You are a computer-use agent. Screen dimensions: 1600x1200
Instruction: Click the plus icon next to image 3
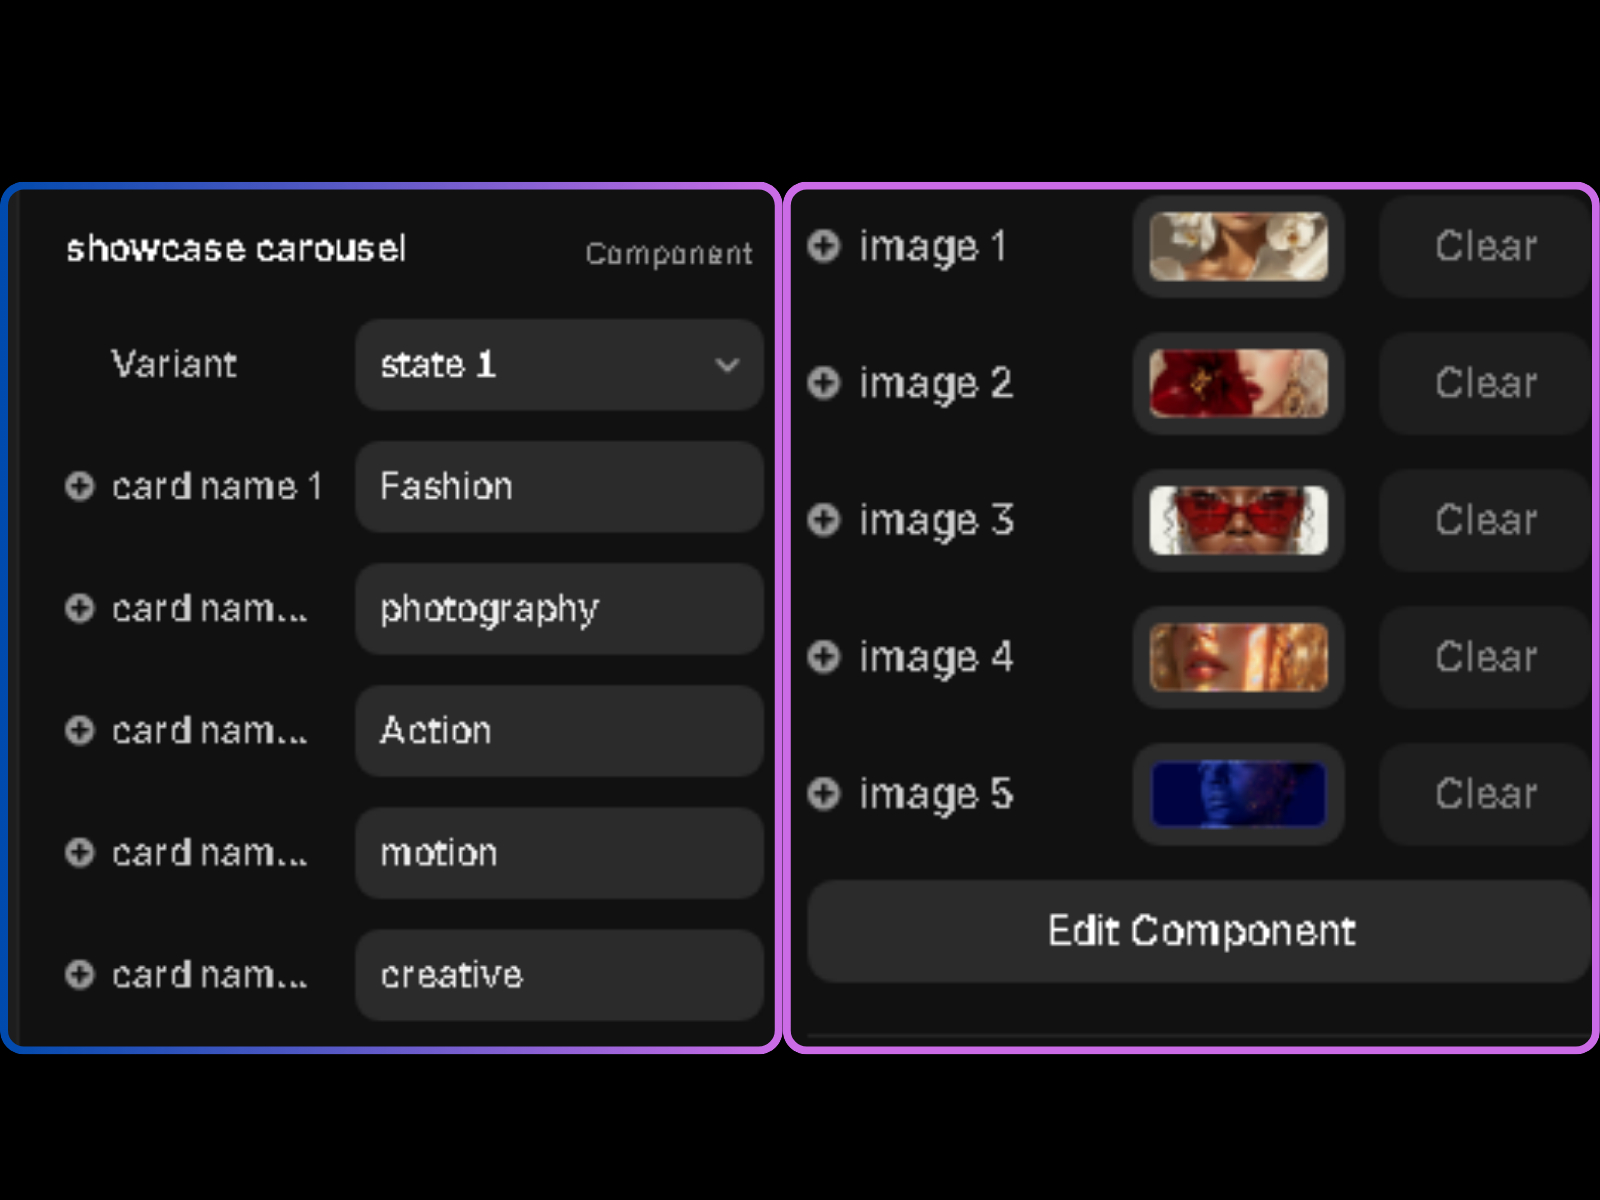click(824, 521)
